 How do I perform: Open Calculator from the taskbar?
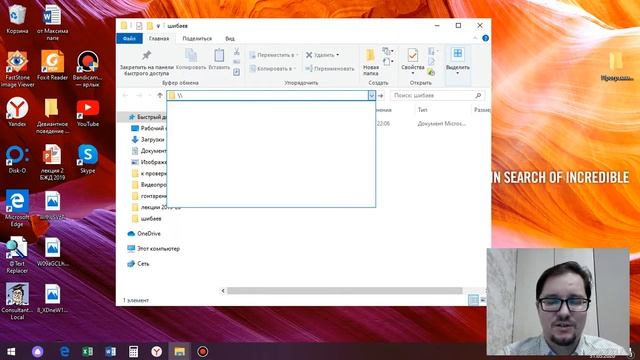coord(133,351)
